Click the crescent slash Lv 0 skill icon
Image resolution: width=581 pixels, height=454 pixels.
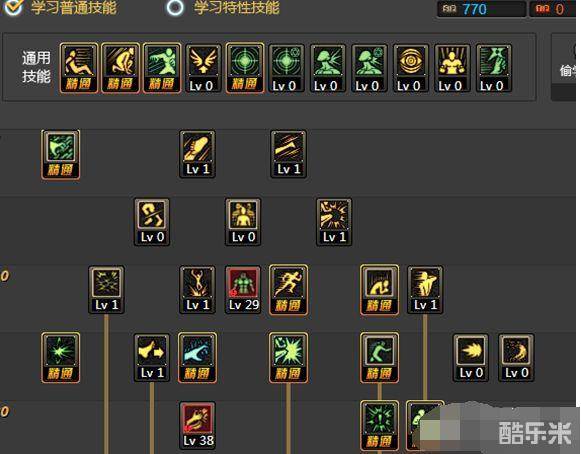pos(516,357)
